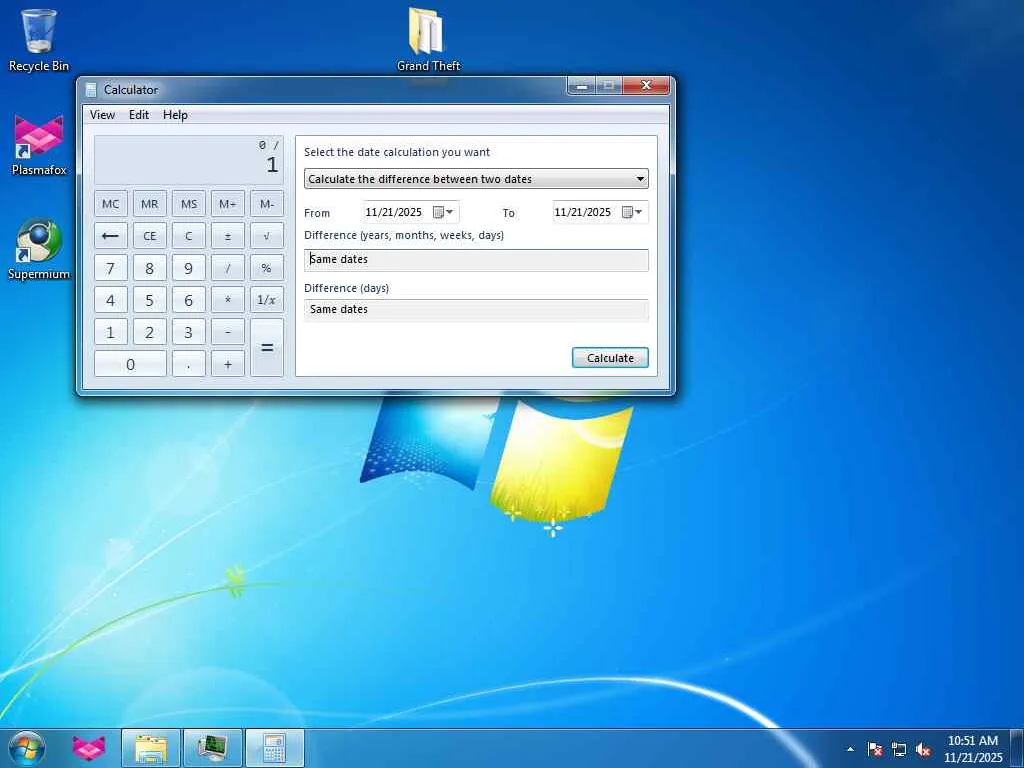
Task: Click the number 0 key
Action: (130, 364)
